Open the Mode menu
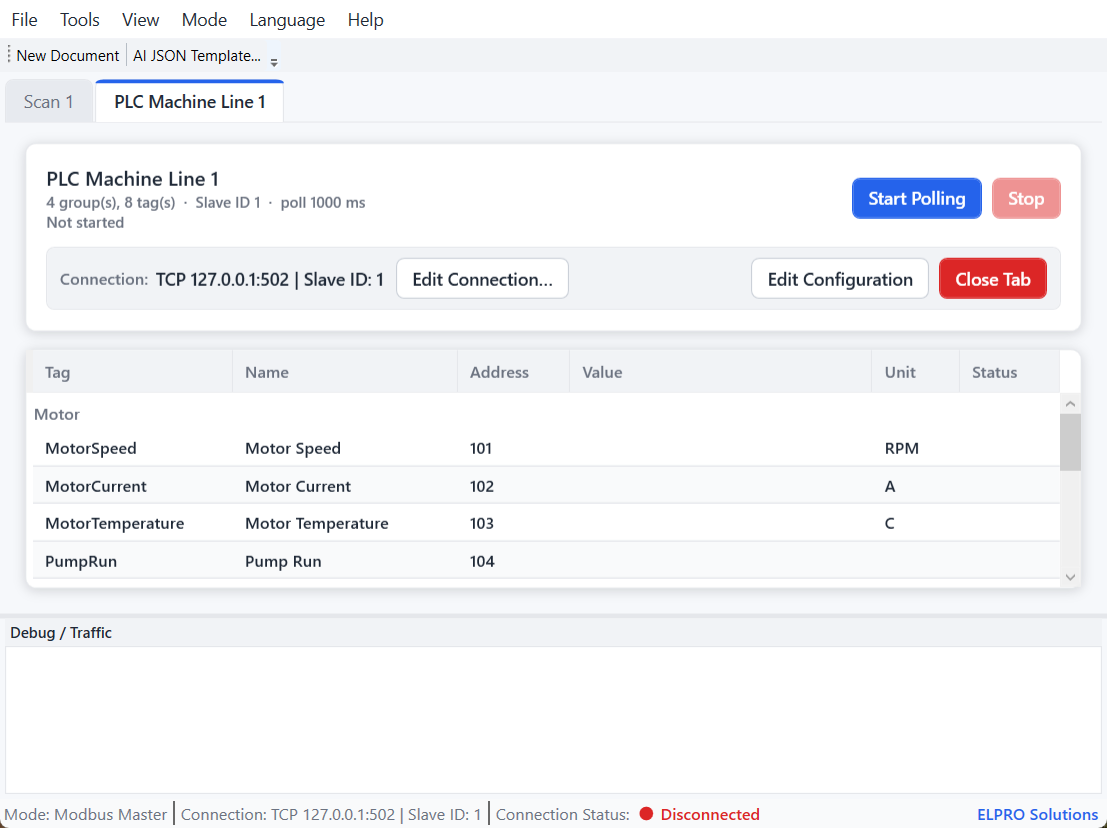The image size is (1107, 828). click(204, 20)
